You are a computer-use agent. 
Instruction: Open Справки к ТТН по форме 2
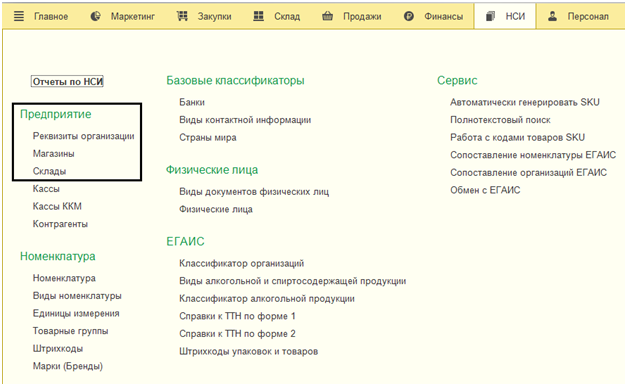[x=237, y=334]
